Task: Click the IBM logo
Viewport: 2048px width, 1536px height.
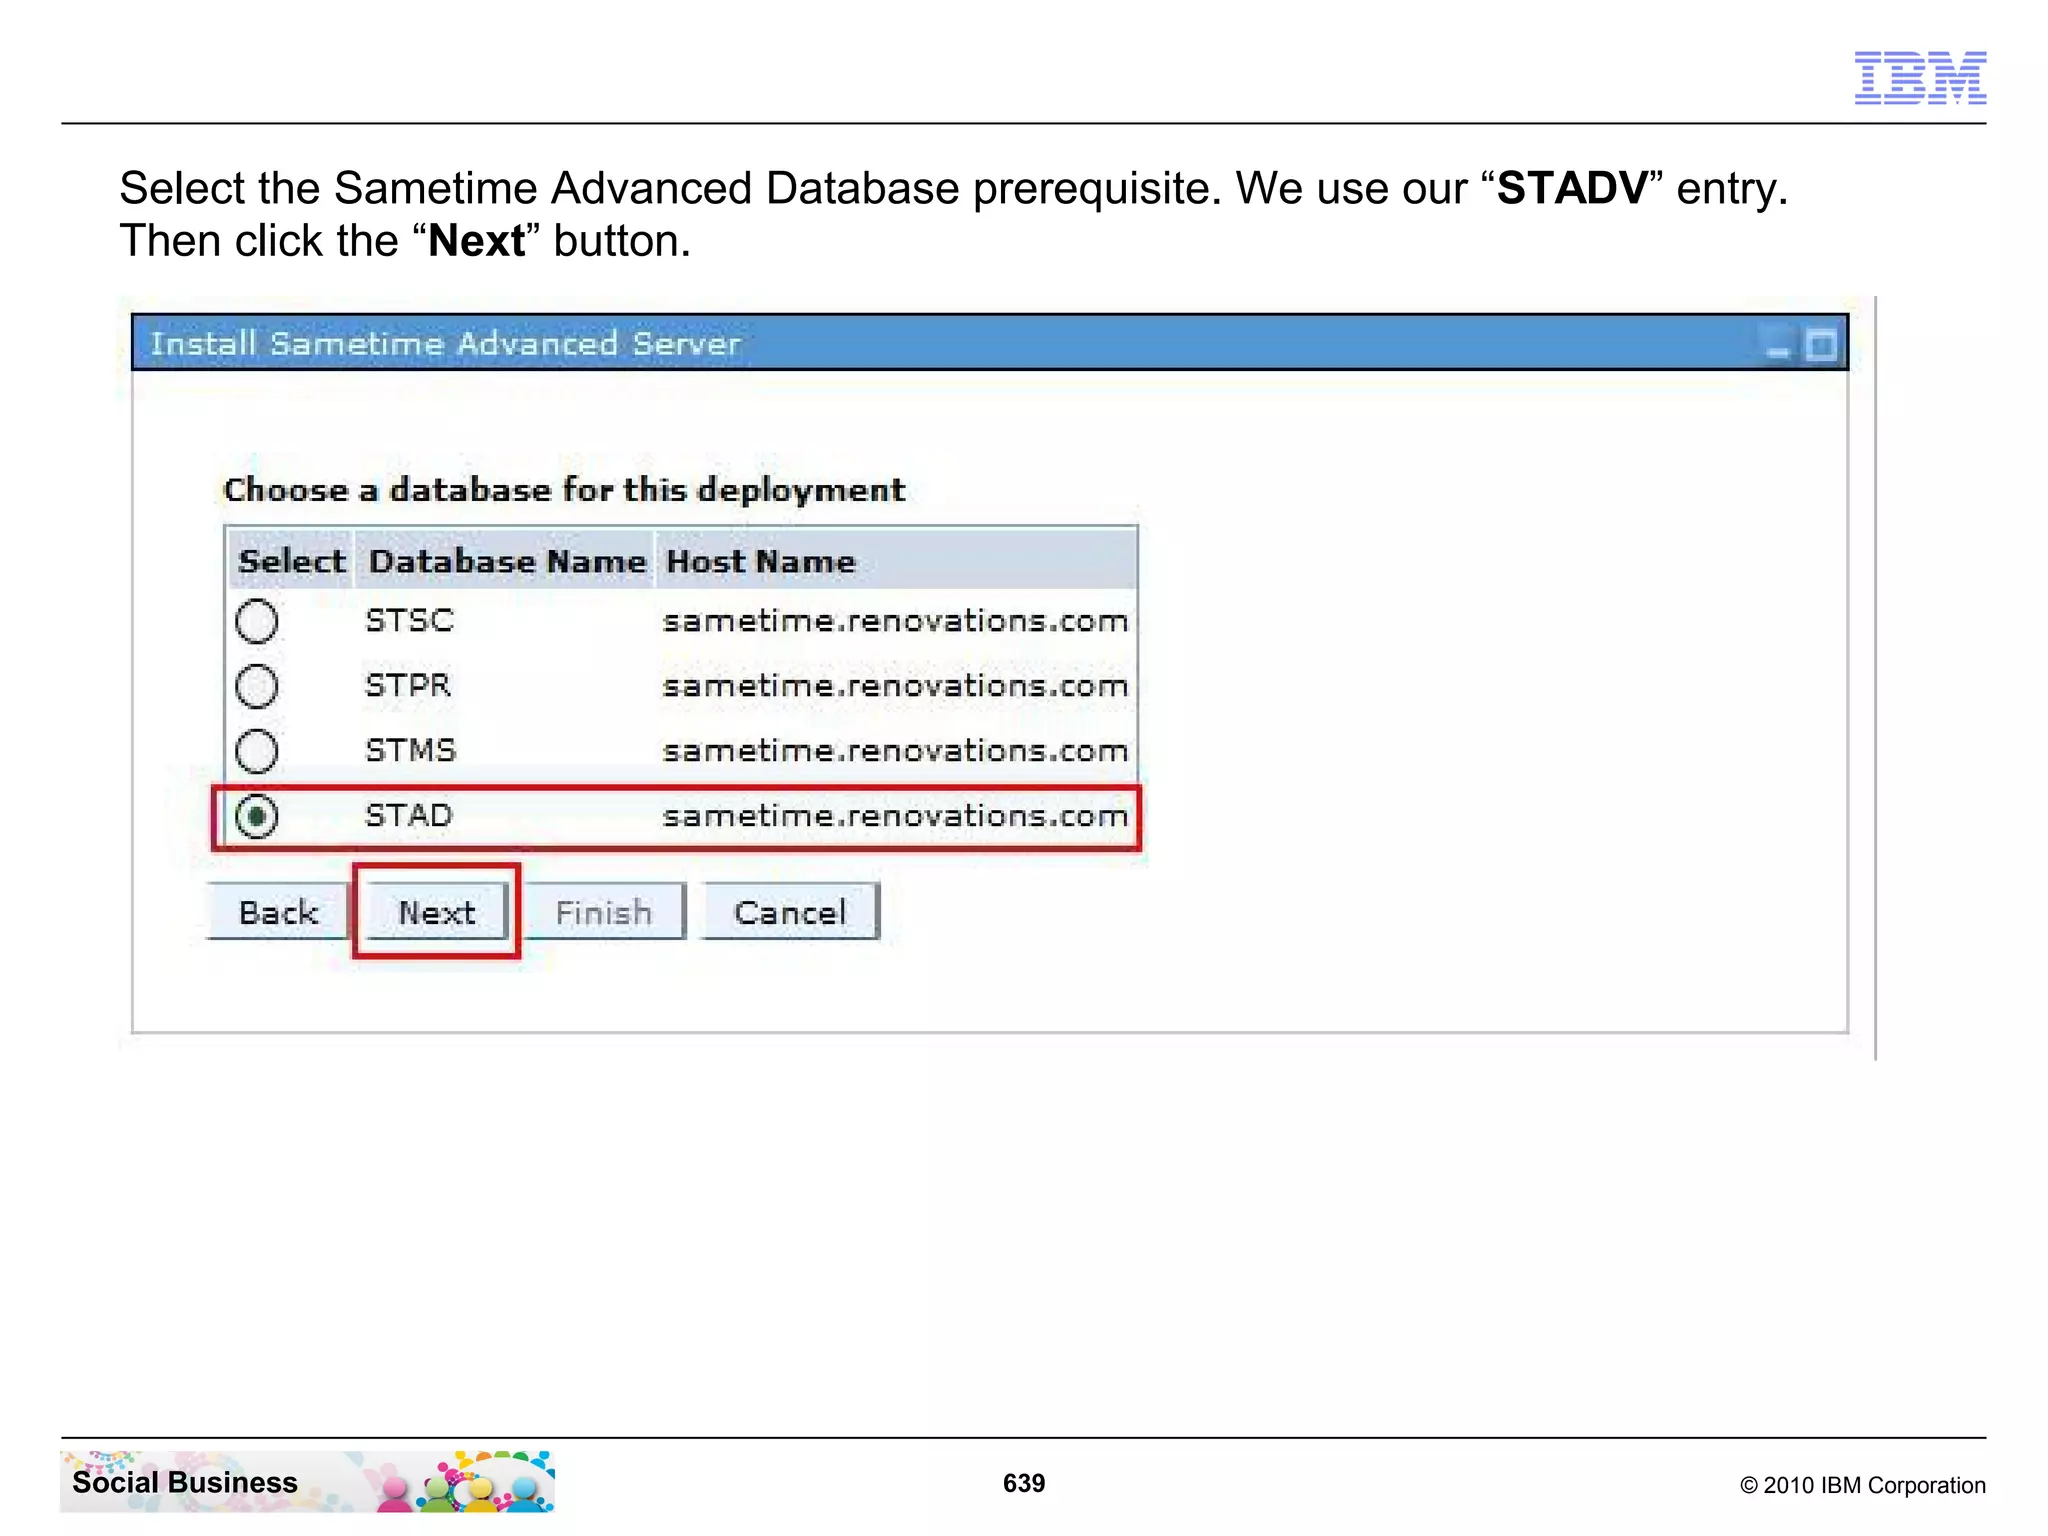Action: pos(1920,77)
